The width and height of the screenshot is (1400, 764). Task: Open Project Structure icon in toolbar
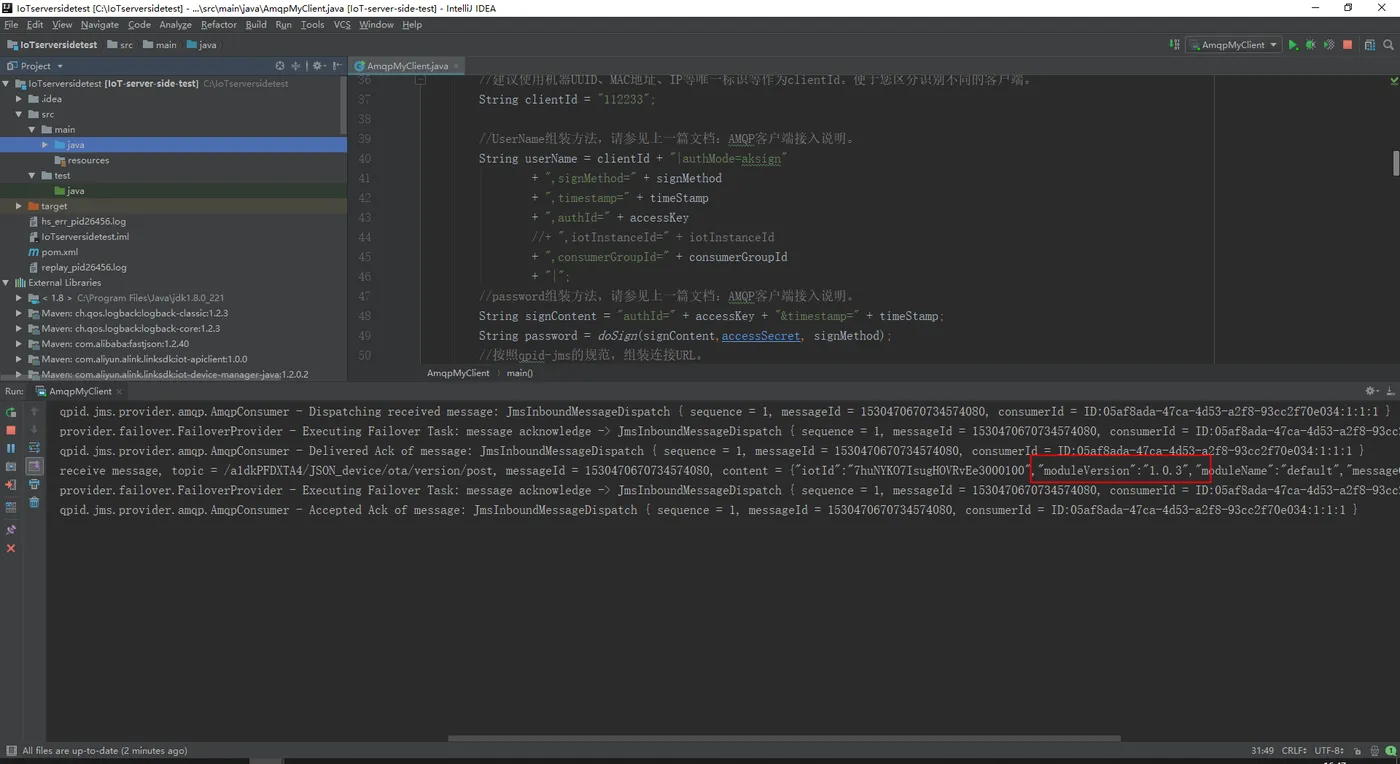pos(1368,45)
